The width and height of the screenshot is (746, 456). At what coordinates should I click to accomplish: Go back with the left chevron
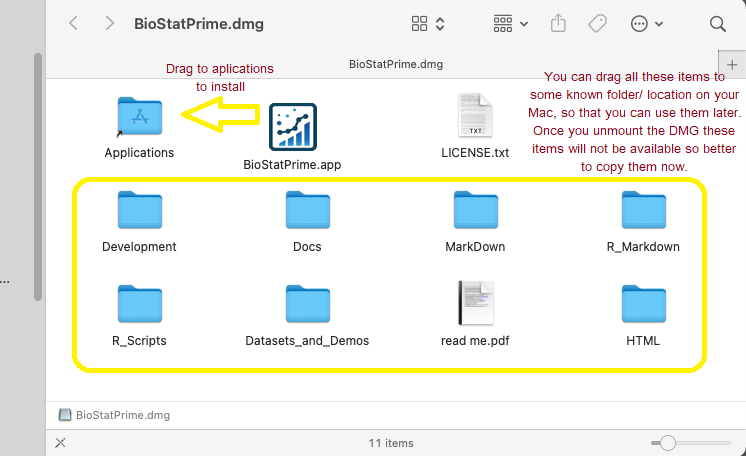[73, 23]
